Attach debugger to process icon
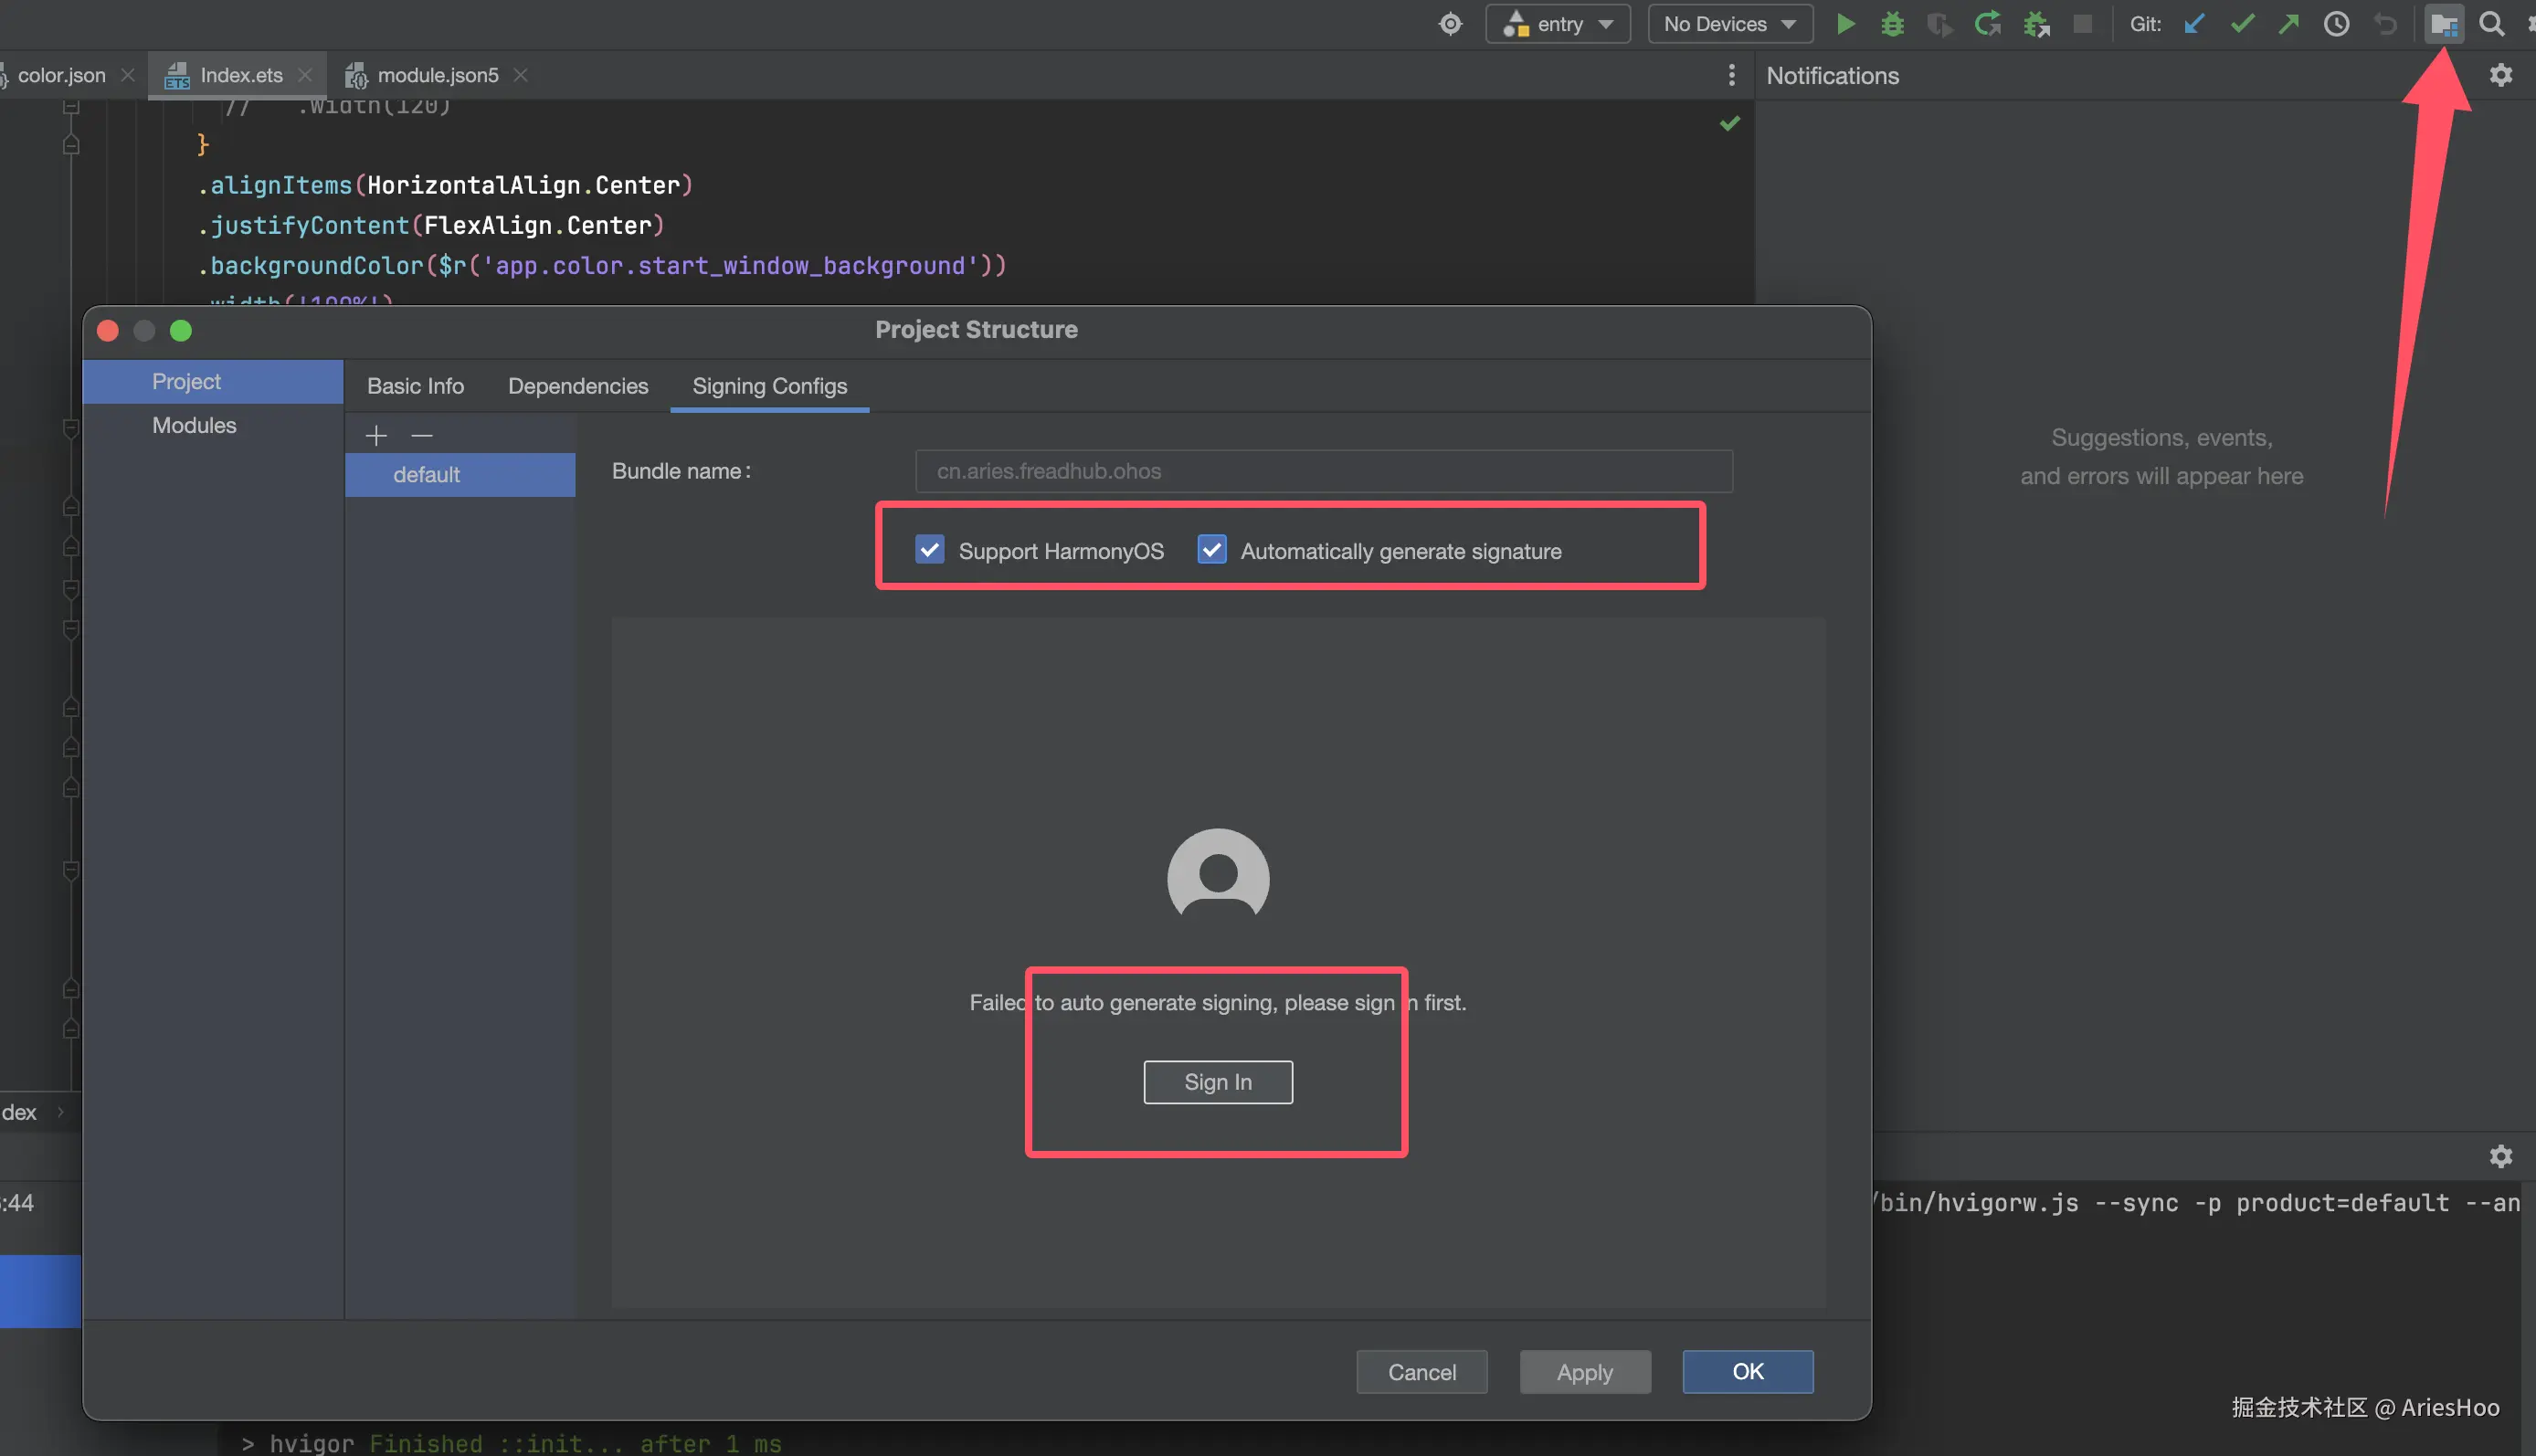 2036,24
